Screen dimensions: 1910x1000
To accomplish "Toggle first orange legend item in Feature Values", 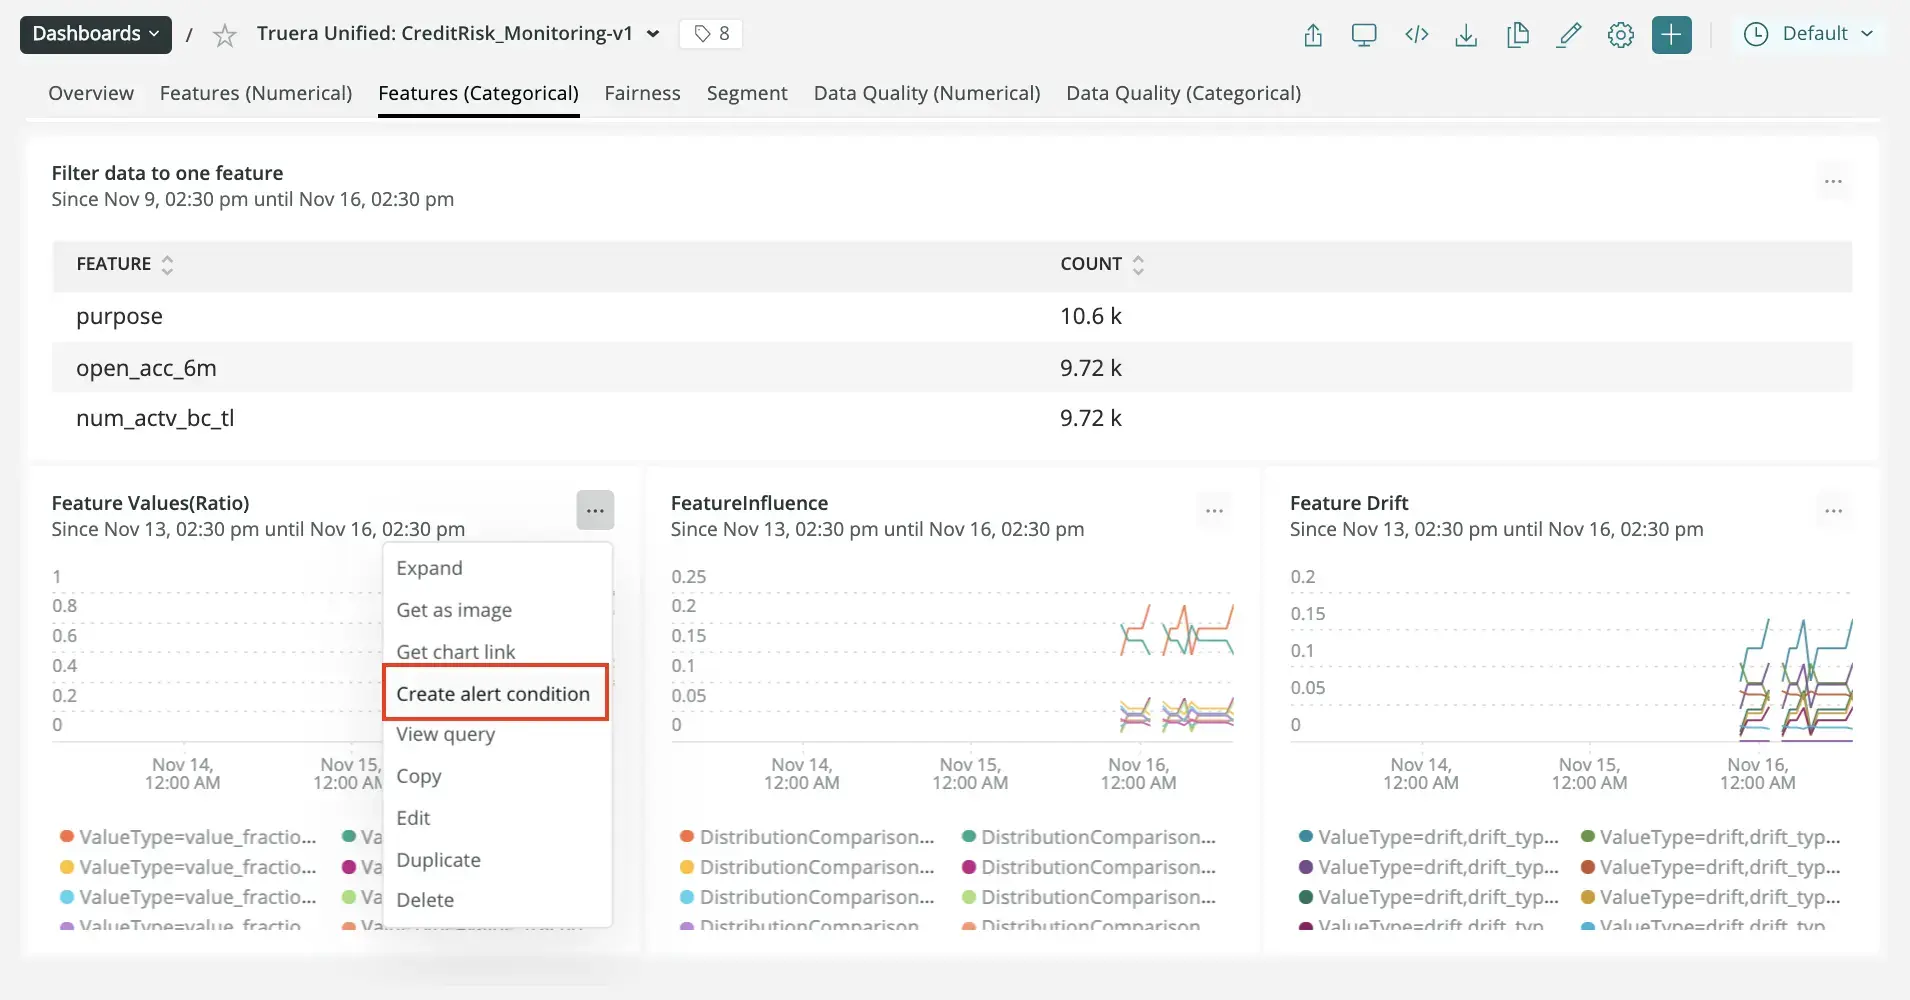I will click(x=188, y=837).
